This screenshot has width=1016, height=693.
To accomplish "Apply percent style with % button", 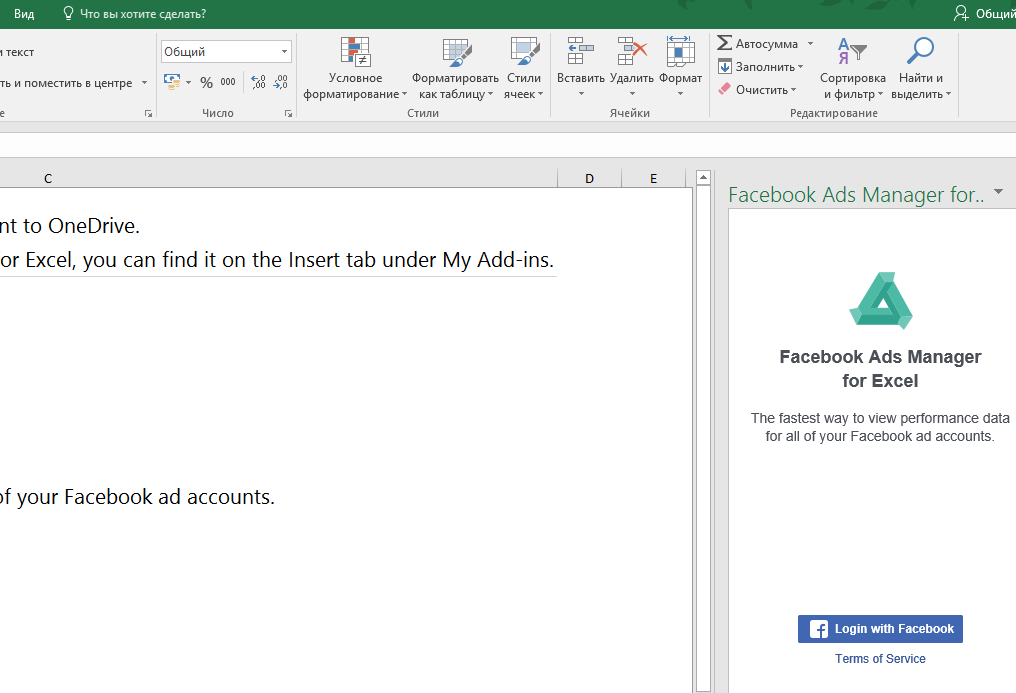I will [x=206, y=82].
